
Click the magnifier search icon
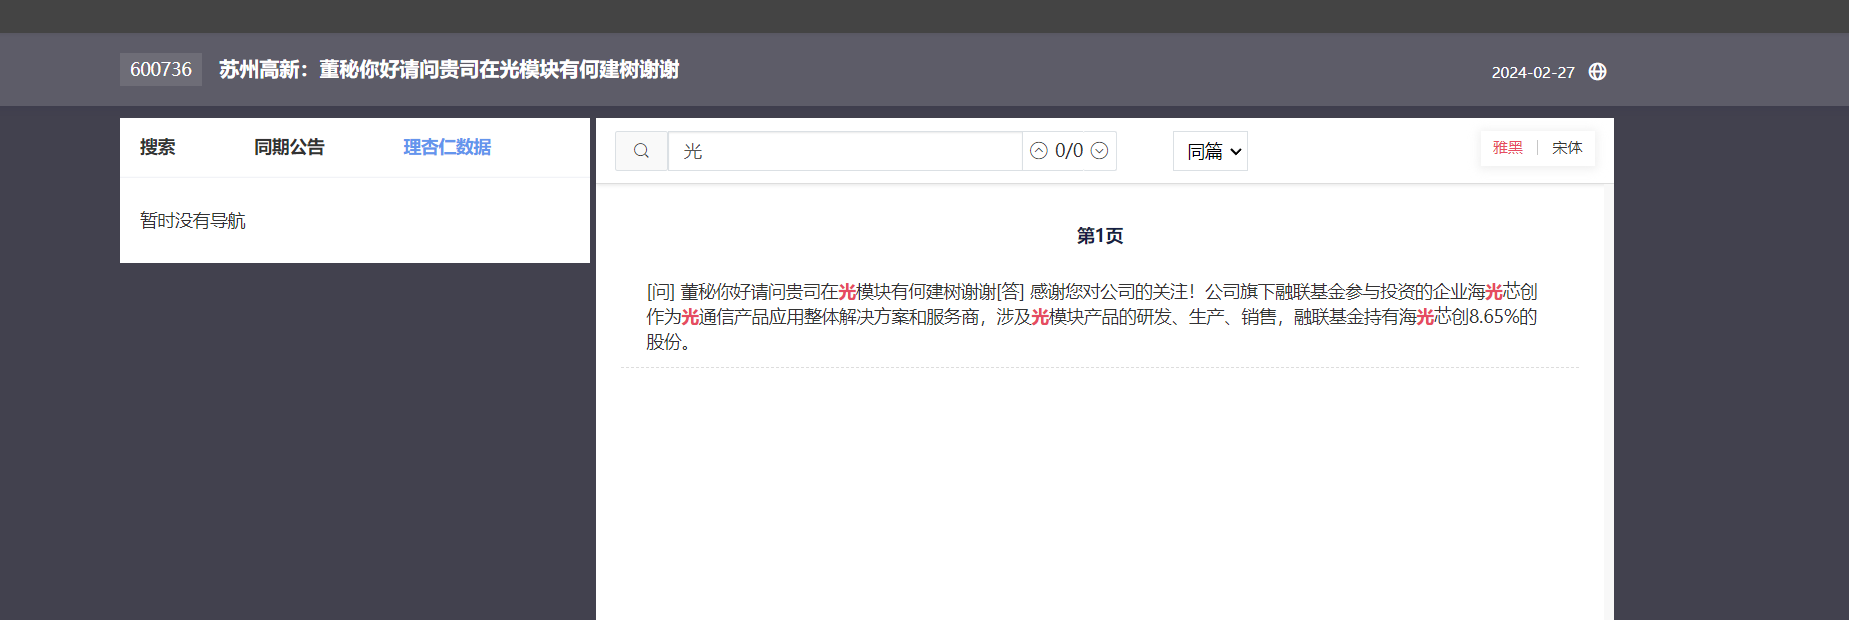point(641,151)
